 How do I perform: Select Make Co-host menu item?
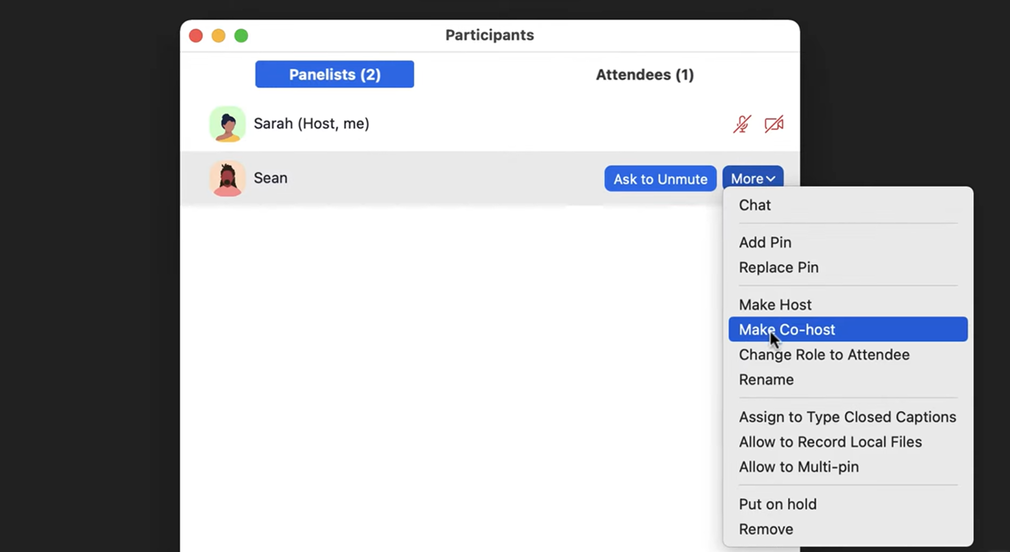point(787,329)
